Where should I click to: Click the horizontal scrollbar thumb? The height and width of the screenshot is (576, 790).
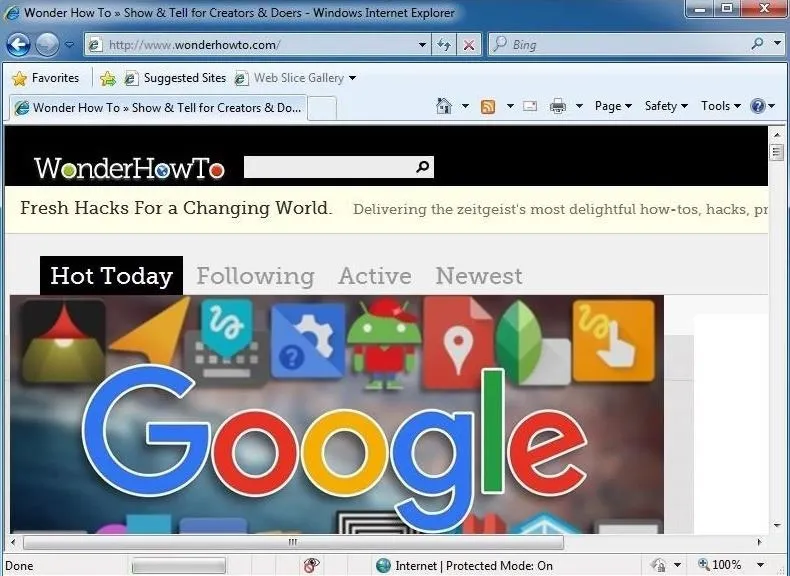click(293, 542)
